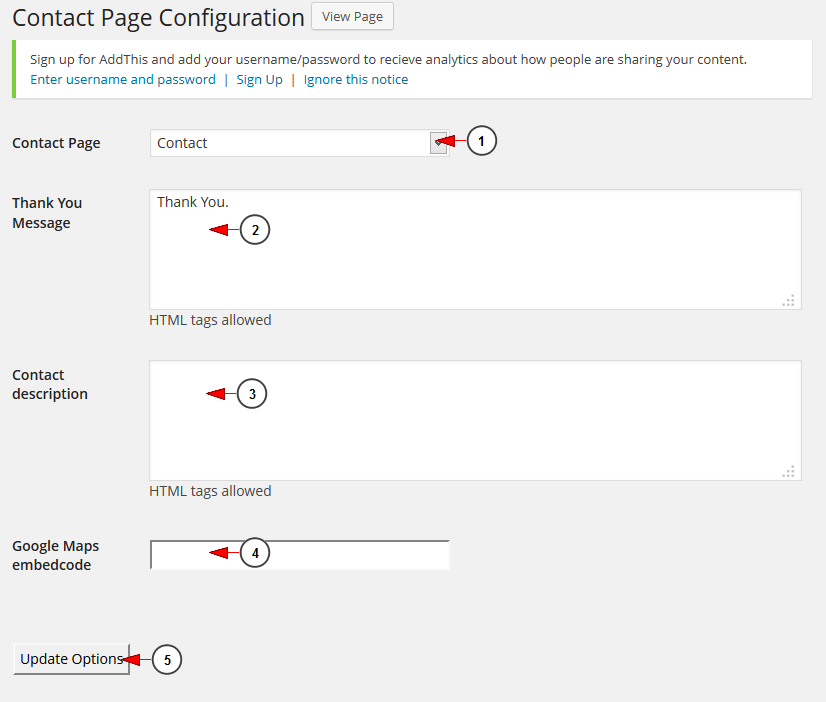Focus the Contact description text area
The height and width of the screenshot is (702, 826).
(x=475, y=420)
